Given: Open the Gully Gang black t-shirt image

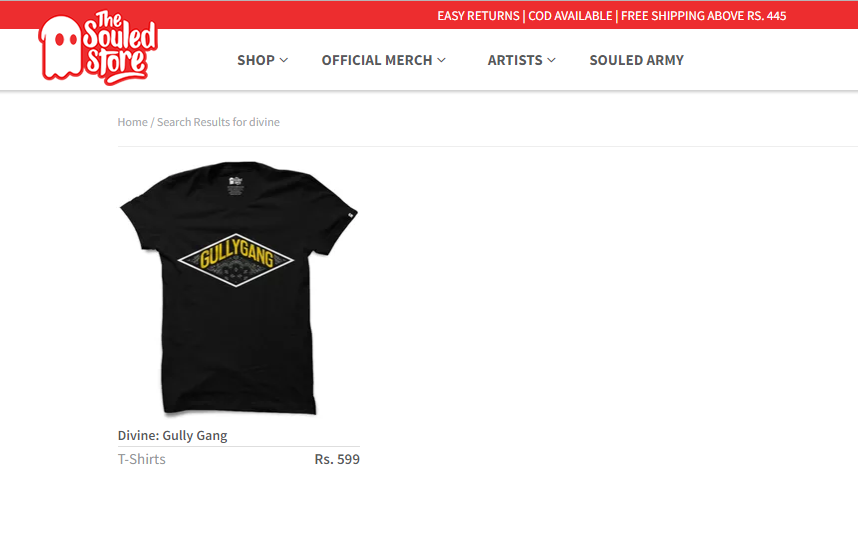Looking at the screenshot, I should [239, 288].
